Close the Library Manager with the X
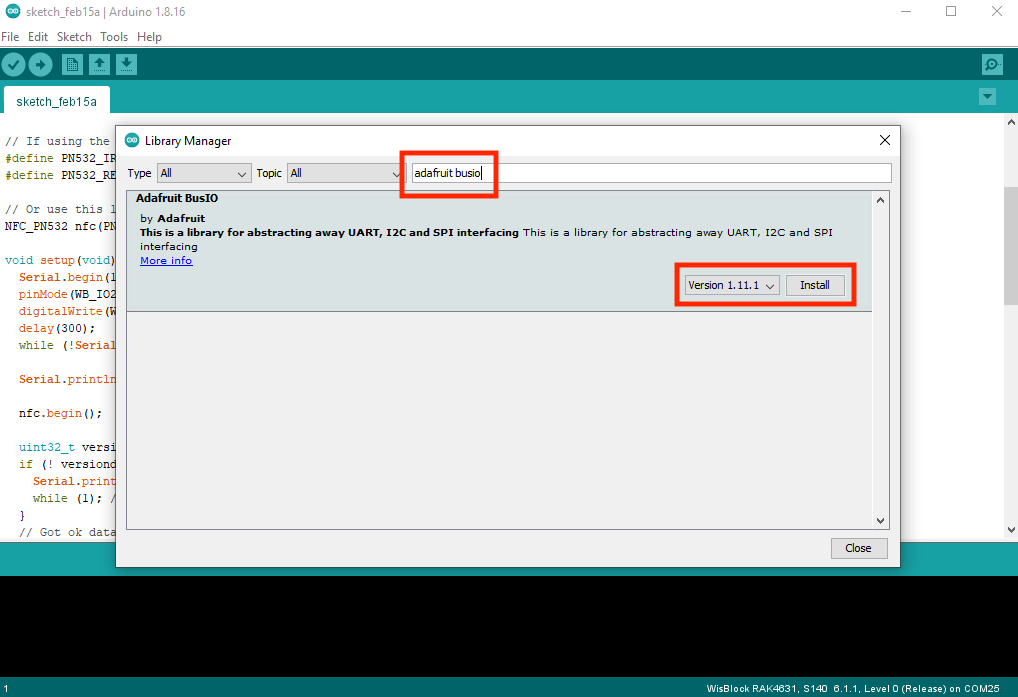 (x=884, y=140)
